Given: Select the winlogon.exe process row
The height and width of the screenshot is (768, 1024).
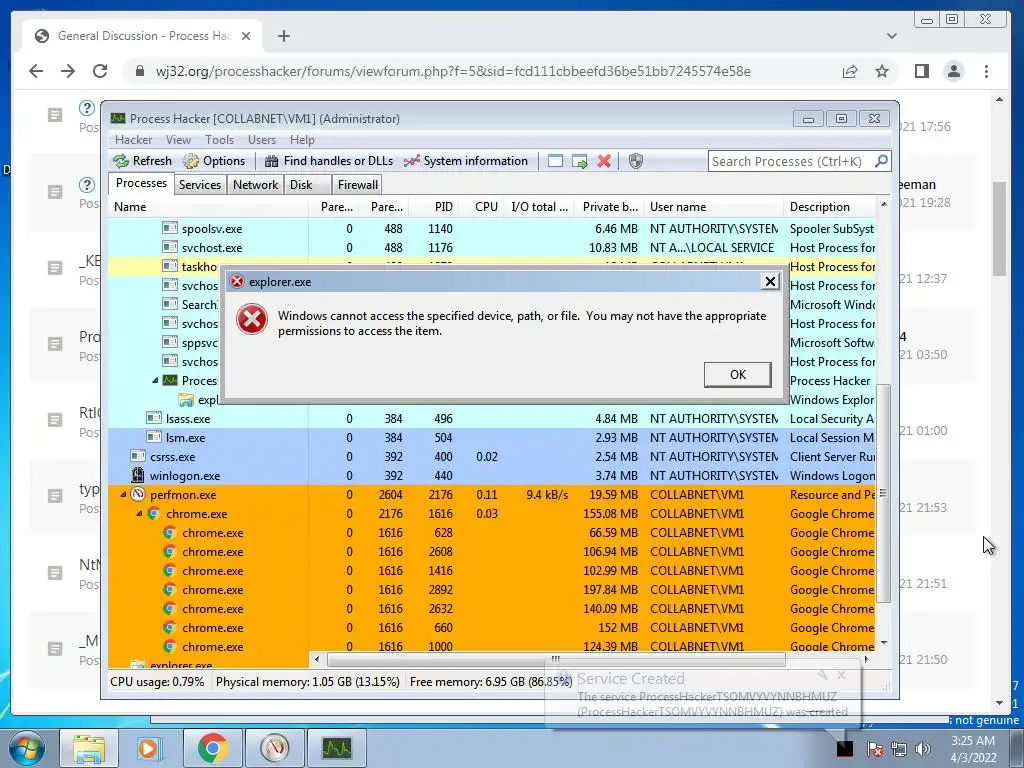Looking at the screenshot, I should tap(492, 475).
